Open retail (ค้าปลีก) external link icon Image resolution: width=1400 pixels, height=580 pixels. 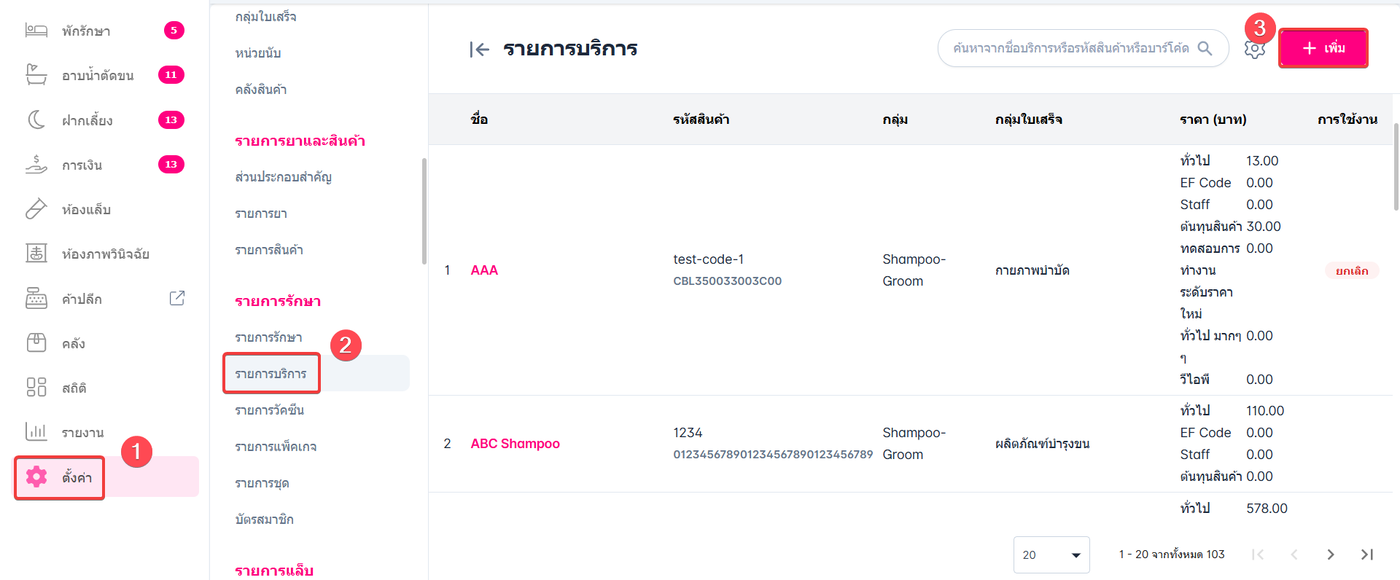(177, 298)
